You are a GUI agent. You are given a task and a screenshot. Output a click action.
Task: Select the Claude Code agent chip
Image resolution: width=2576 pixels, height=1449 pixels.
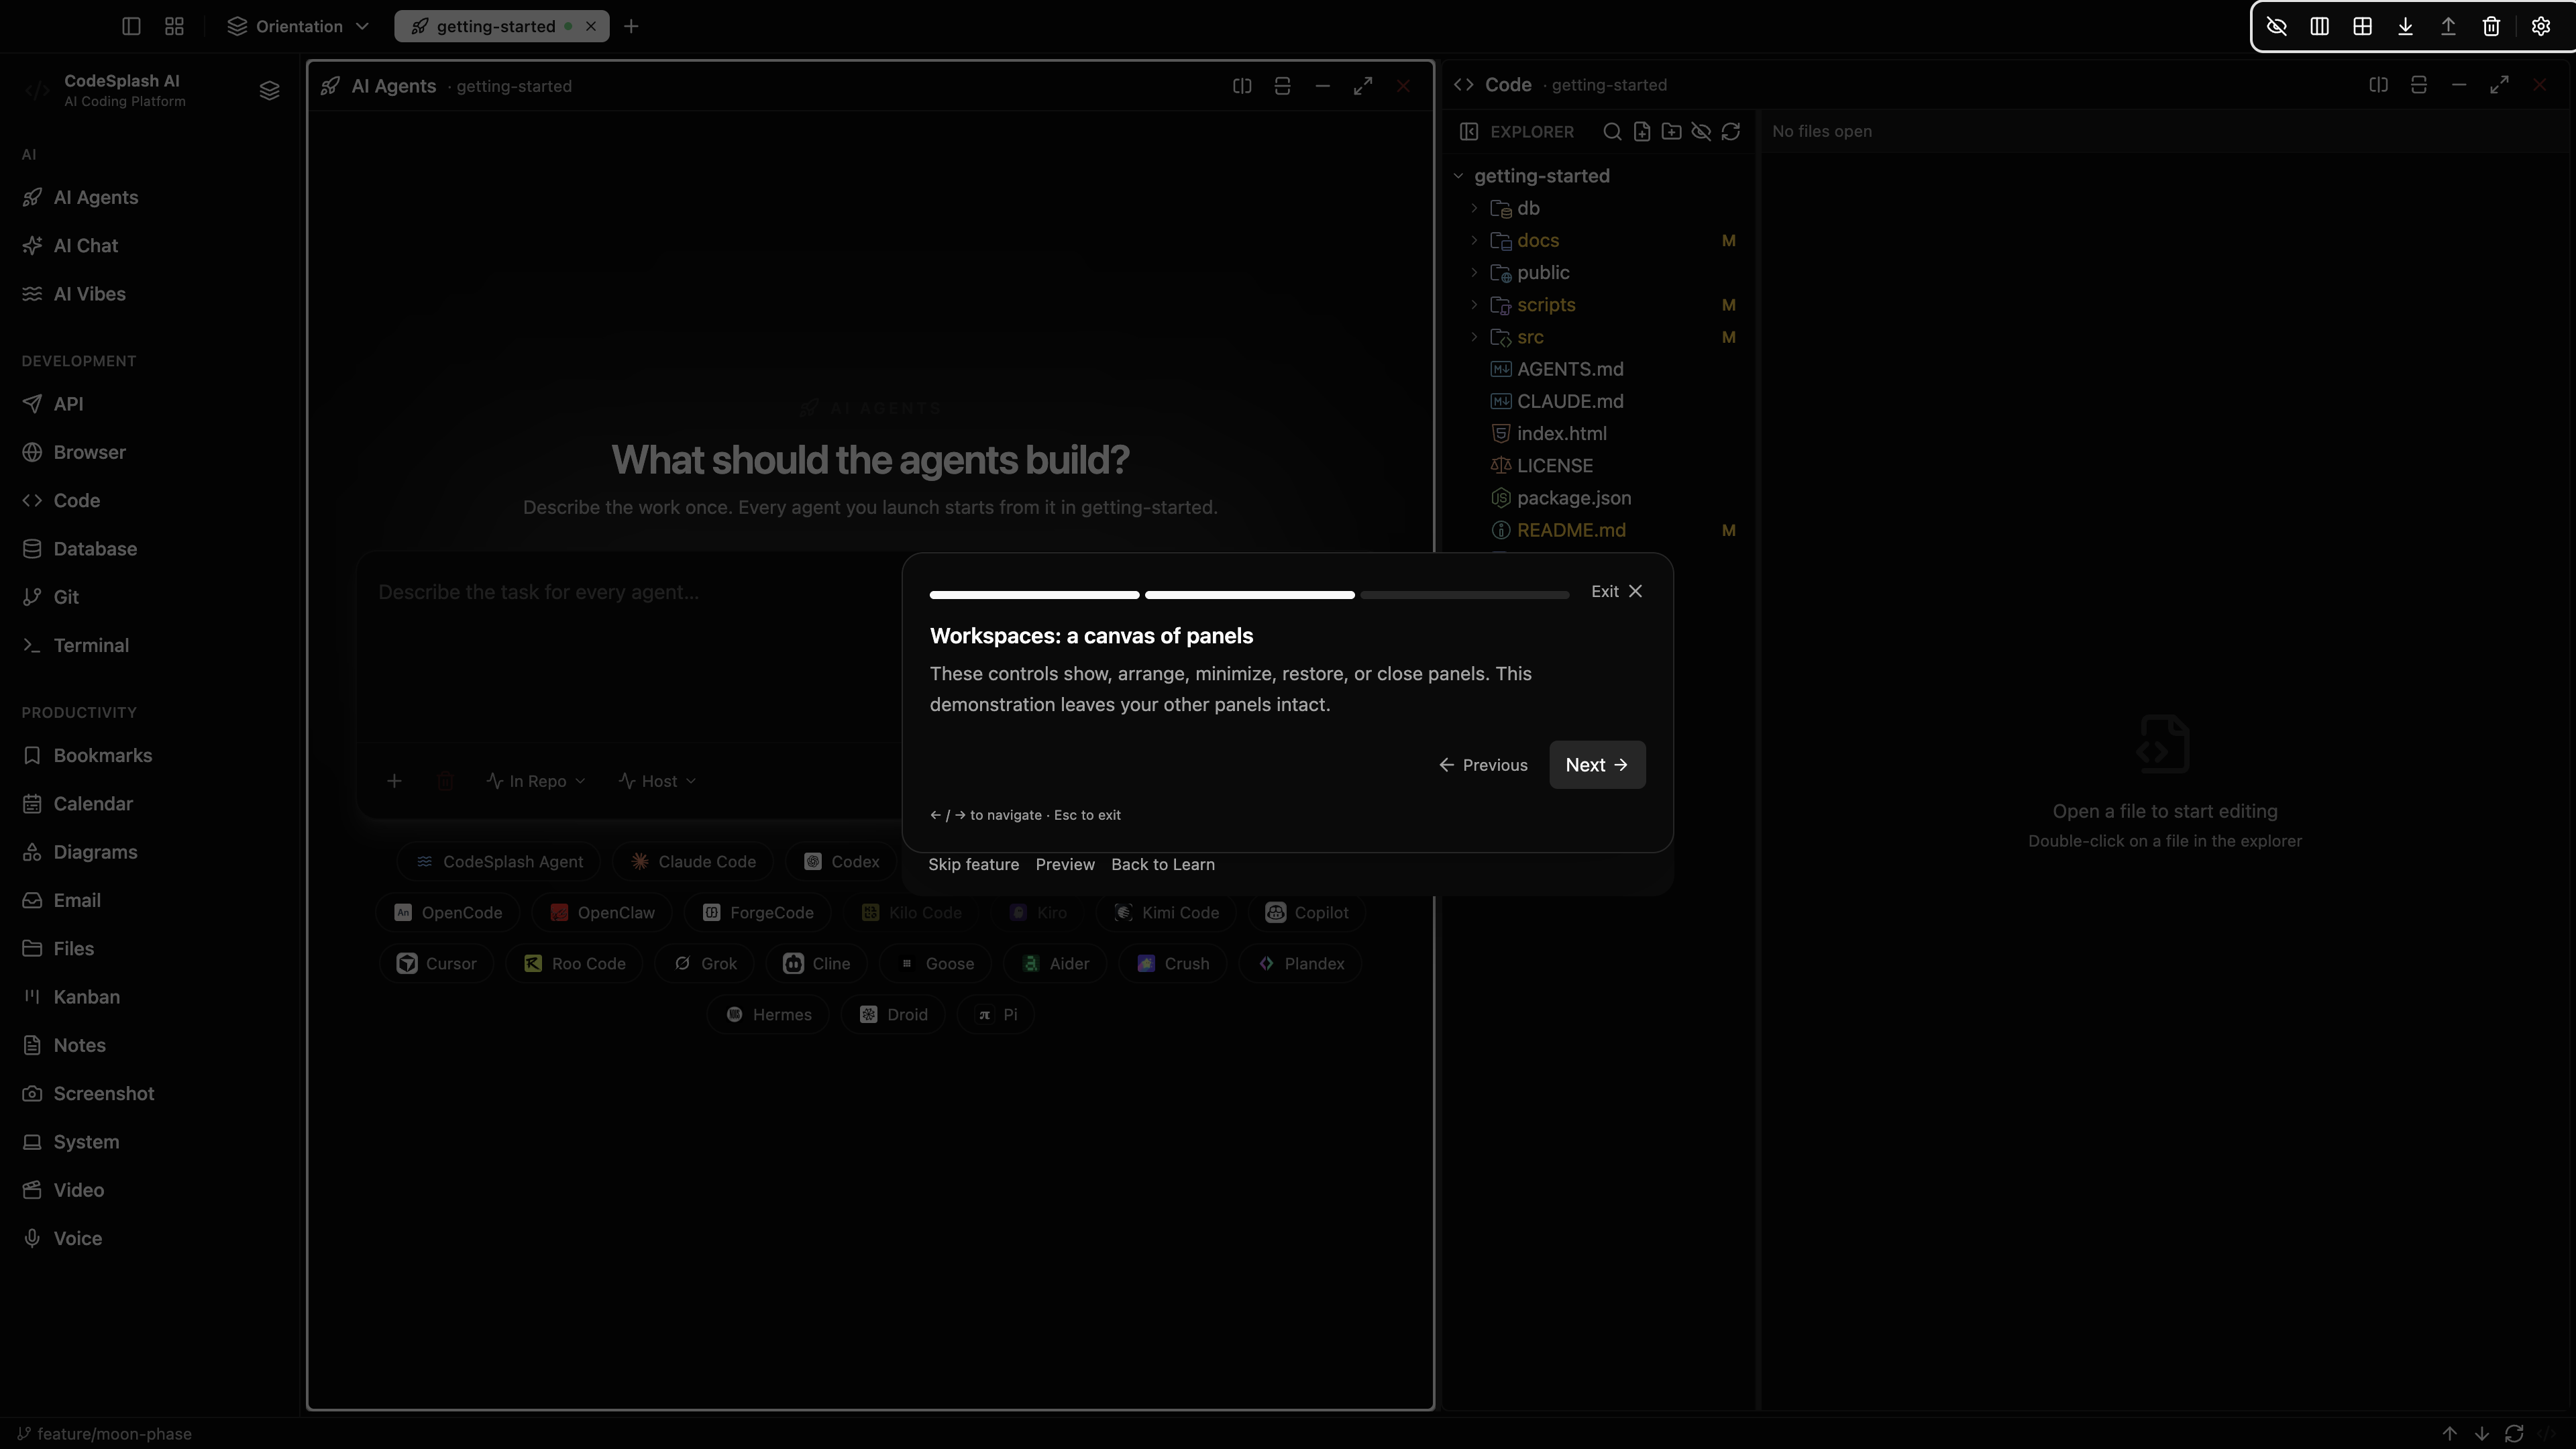pos(693,862)
